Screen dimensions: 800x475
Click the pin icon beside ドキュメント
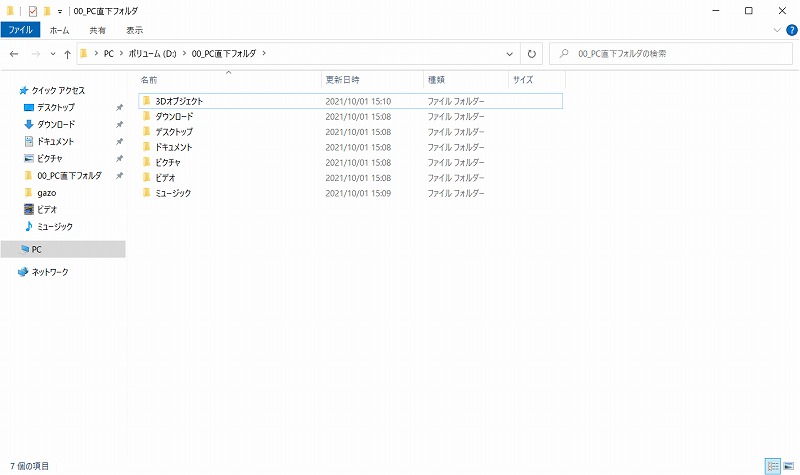pos(119,141)
